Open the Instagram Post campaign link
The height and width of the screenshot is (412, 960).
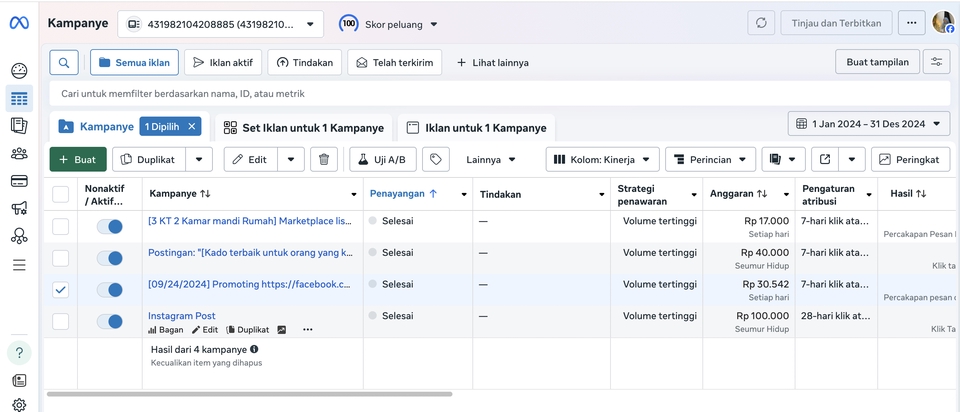pos(182,315)
